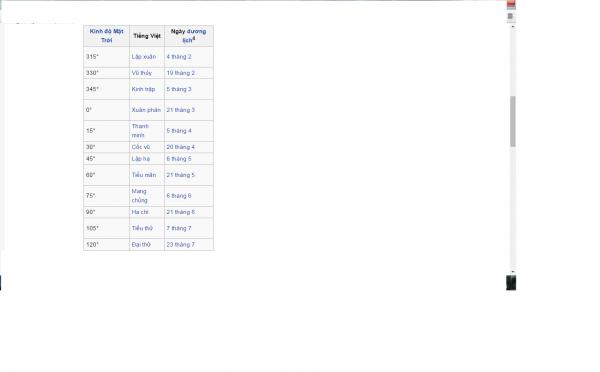Image resolution: width=600 pixels, height=372 pixels.
Task: Open the "Kinh độ Mặt Trời" header link
Action: 106,36
